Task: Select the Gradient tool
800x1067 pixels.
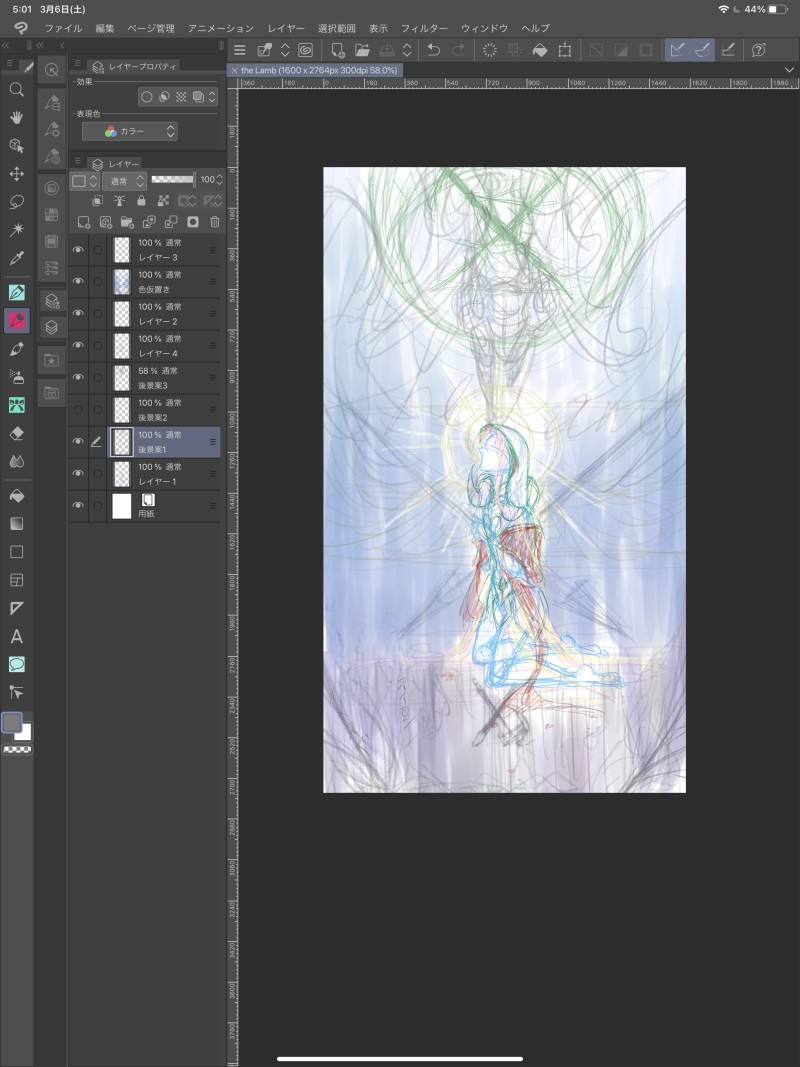Action: coord(16,524)
